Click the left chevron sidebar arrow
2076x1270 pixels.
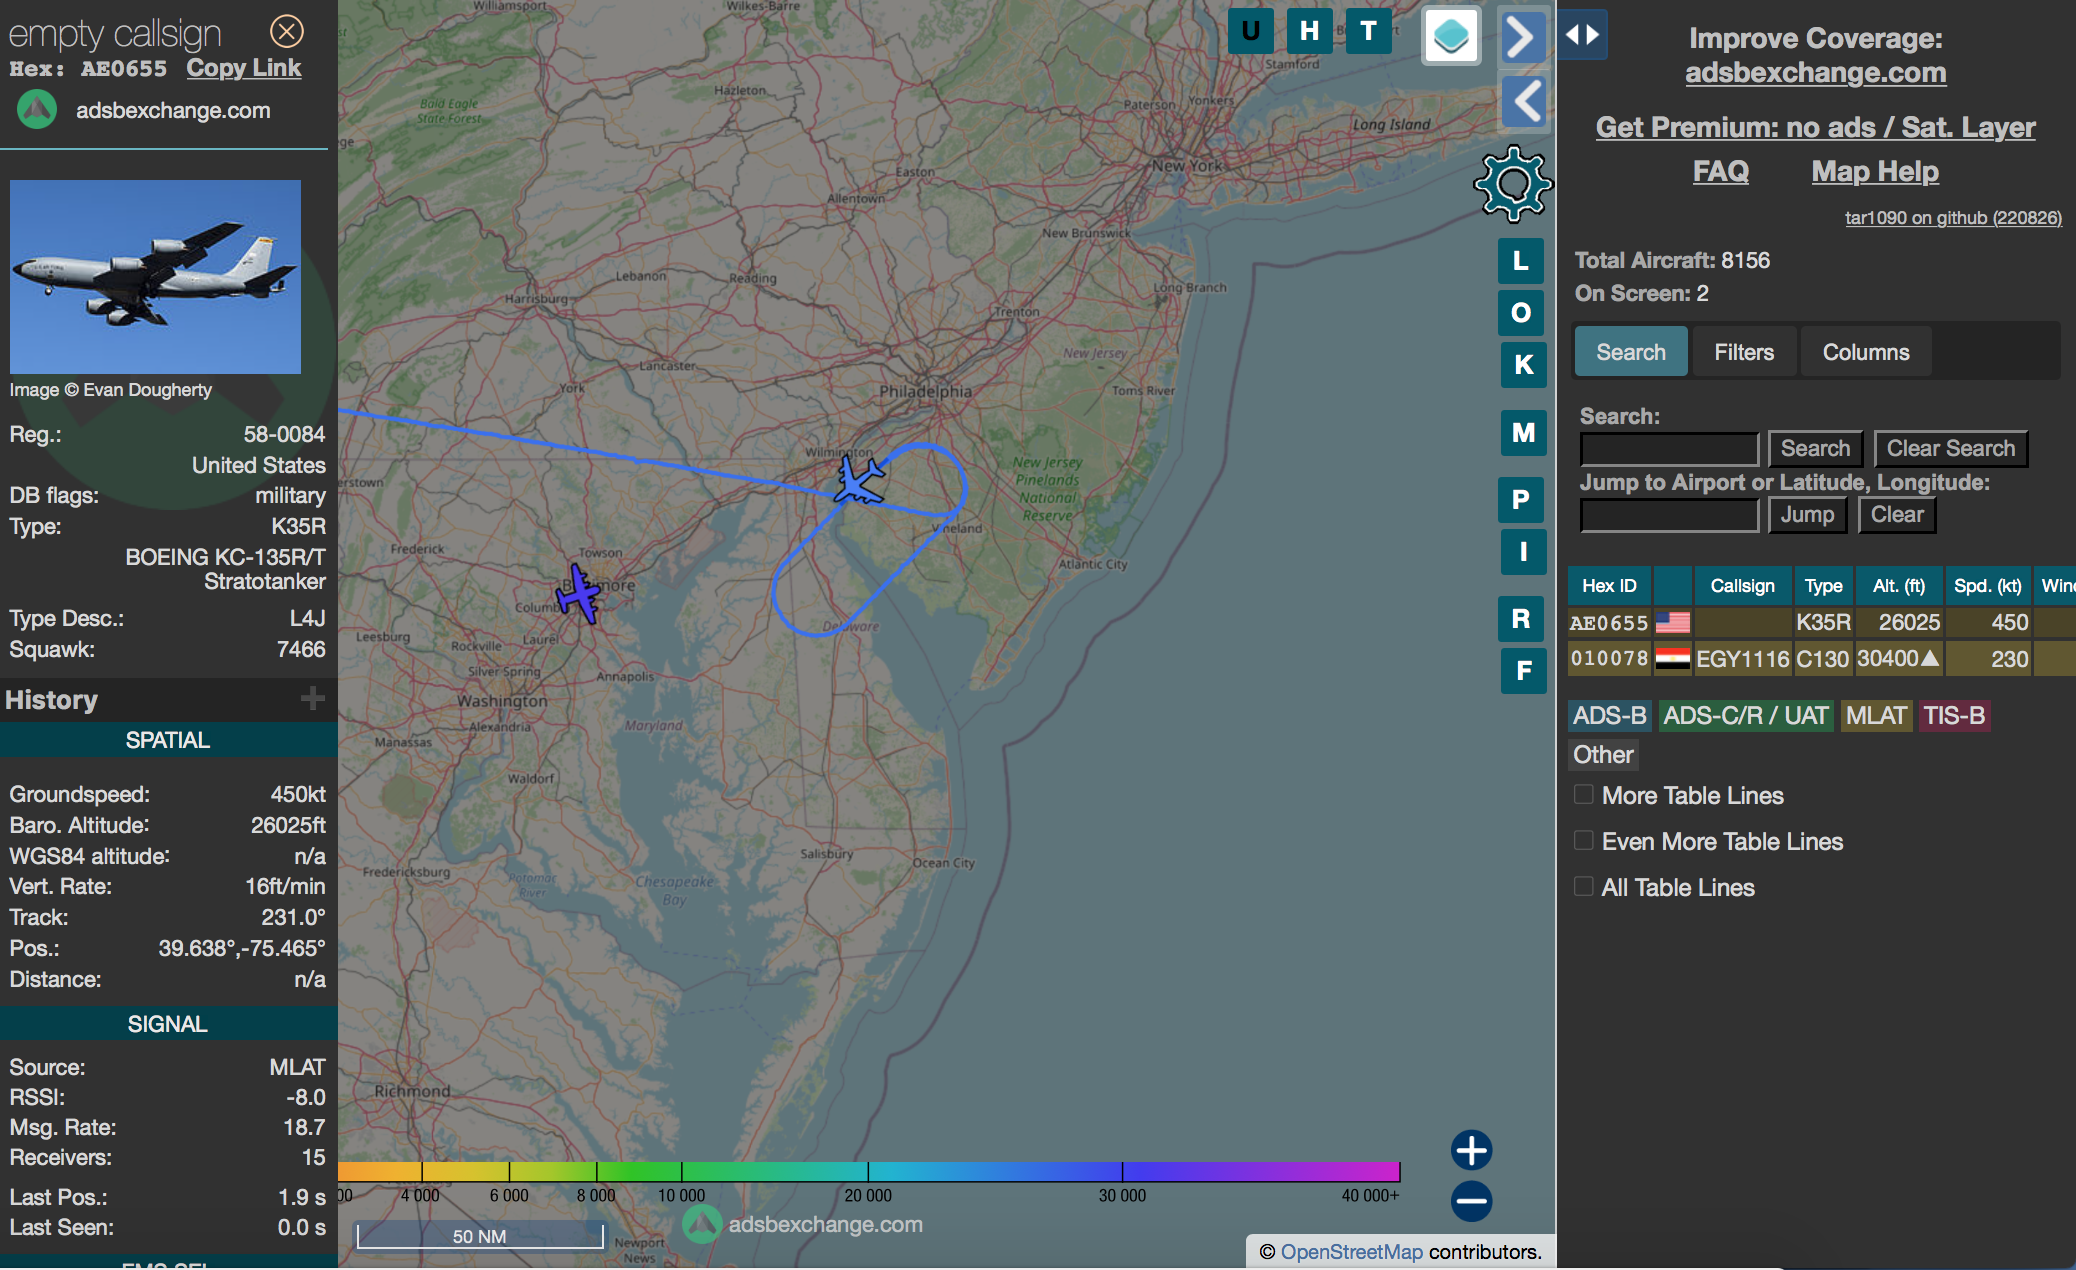(1523, 101)
